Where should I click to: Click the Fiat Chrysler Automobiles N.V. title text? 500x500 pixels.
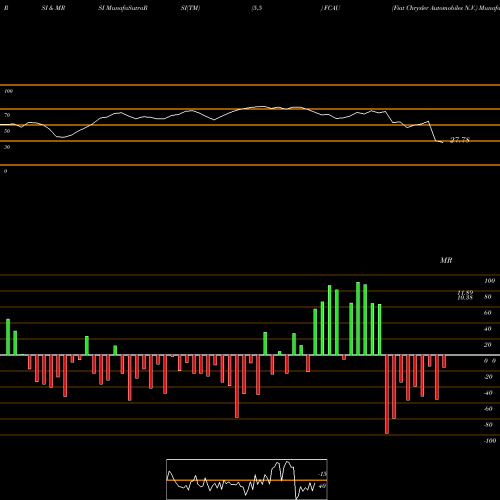434,8
